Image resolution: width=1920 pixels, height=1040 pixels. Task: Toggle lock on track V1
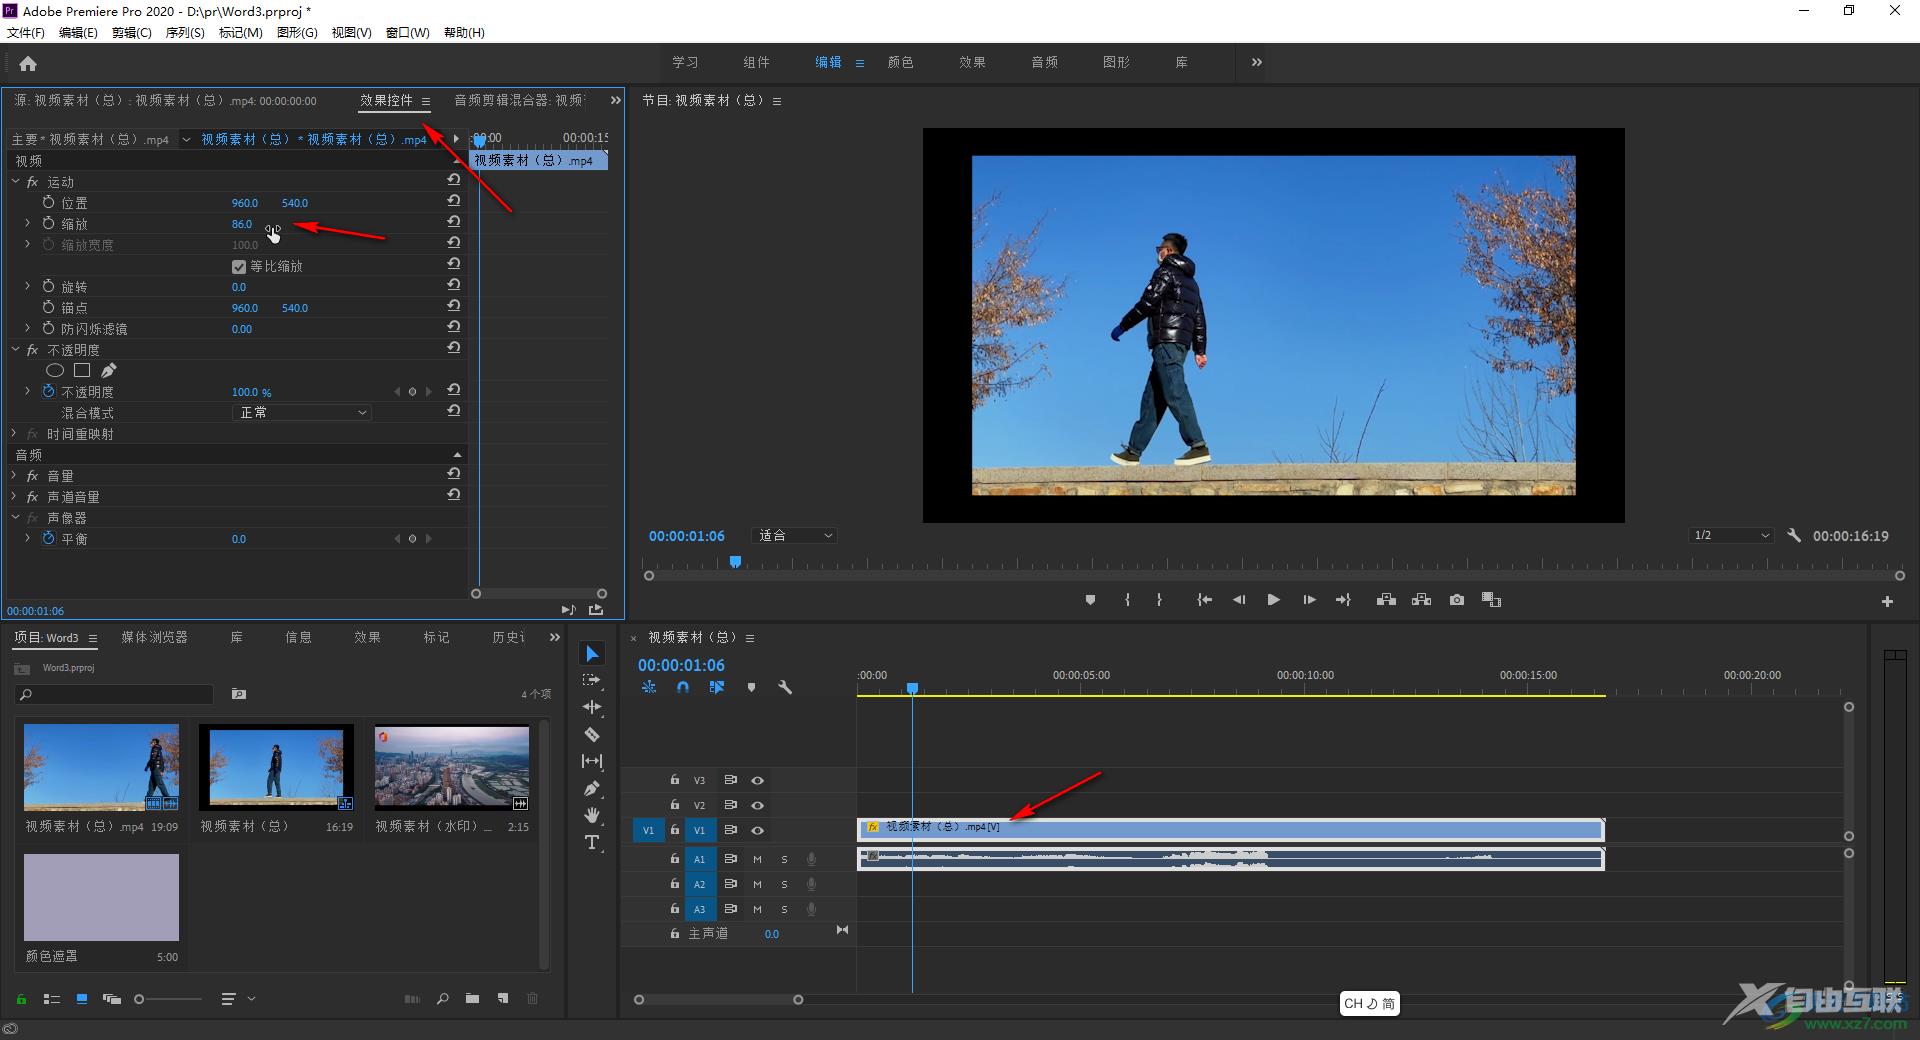pos(675,830)
